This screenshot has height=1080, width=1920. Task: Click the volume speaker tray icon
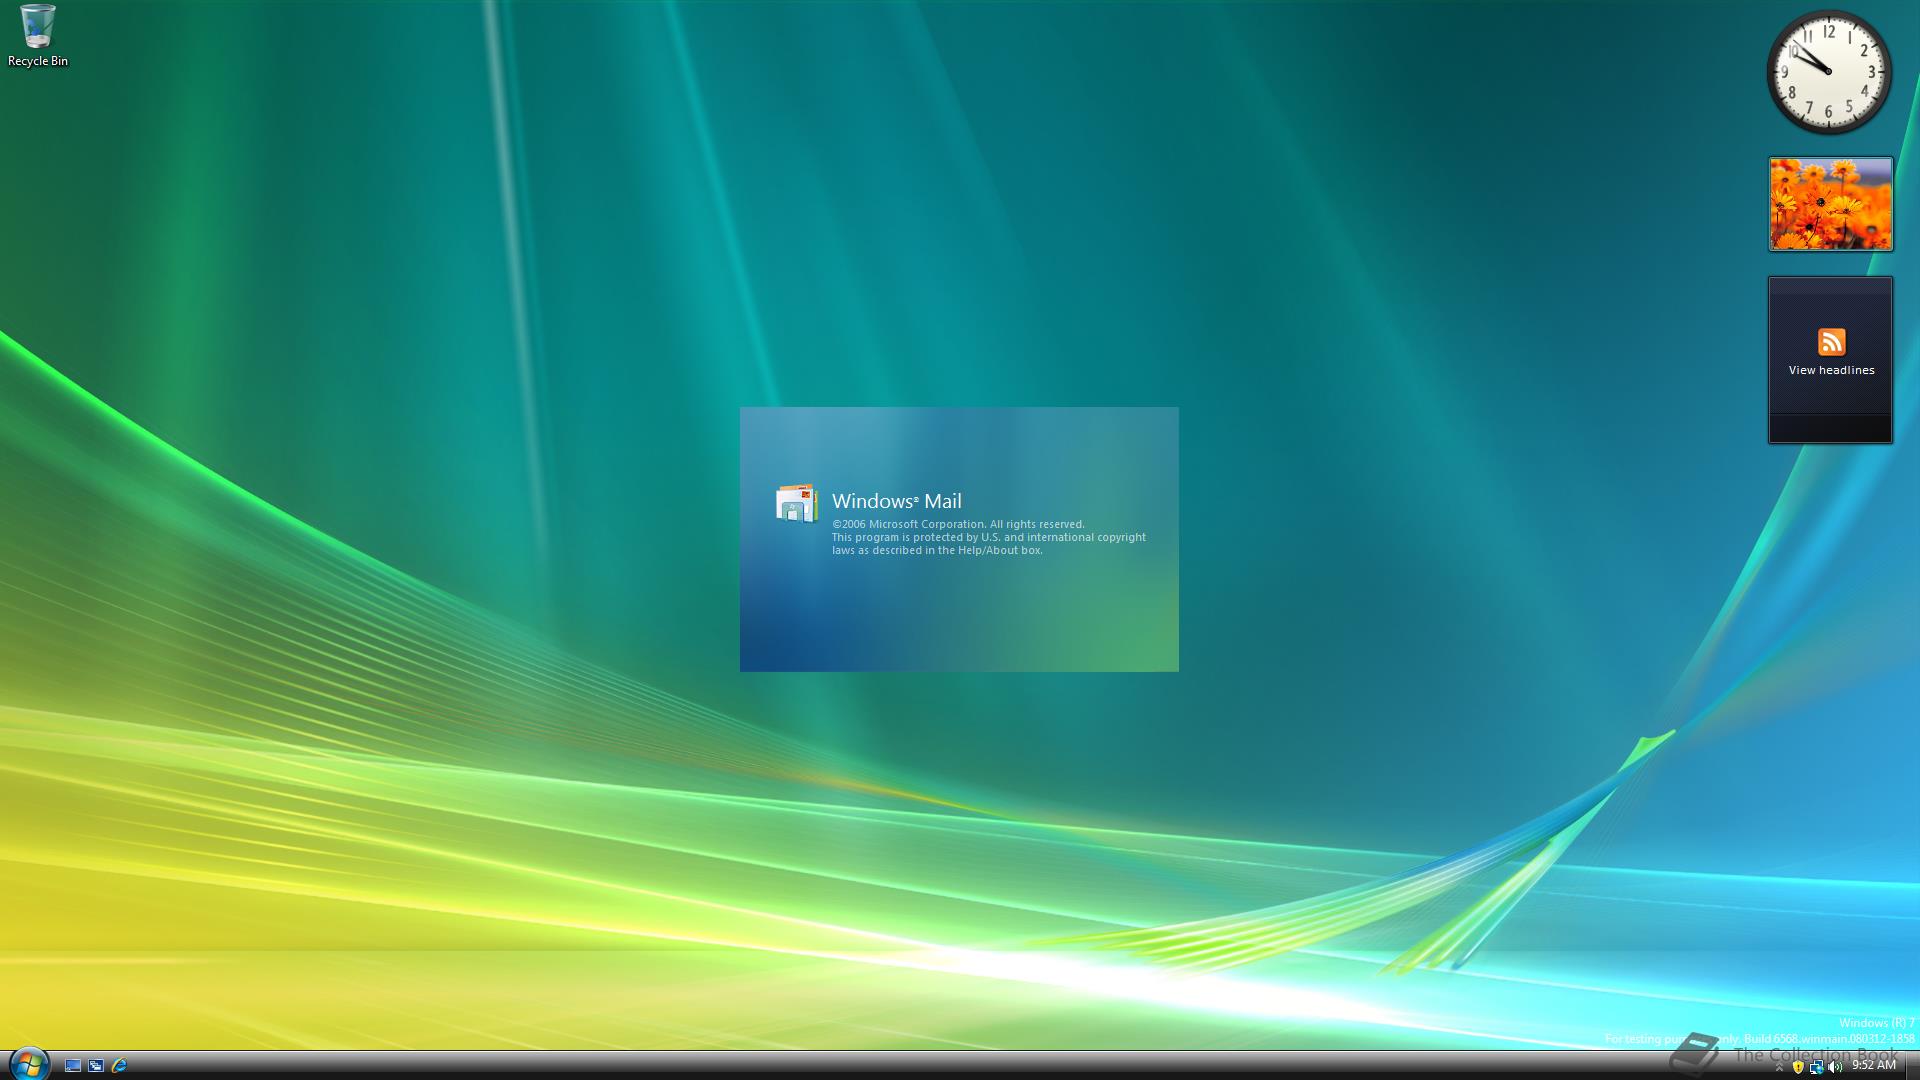point(1834,1067)
